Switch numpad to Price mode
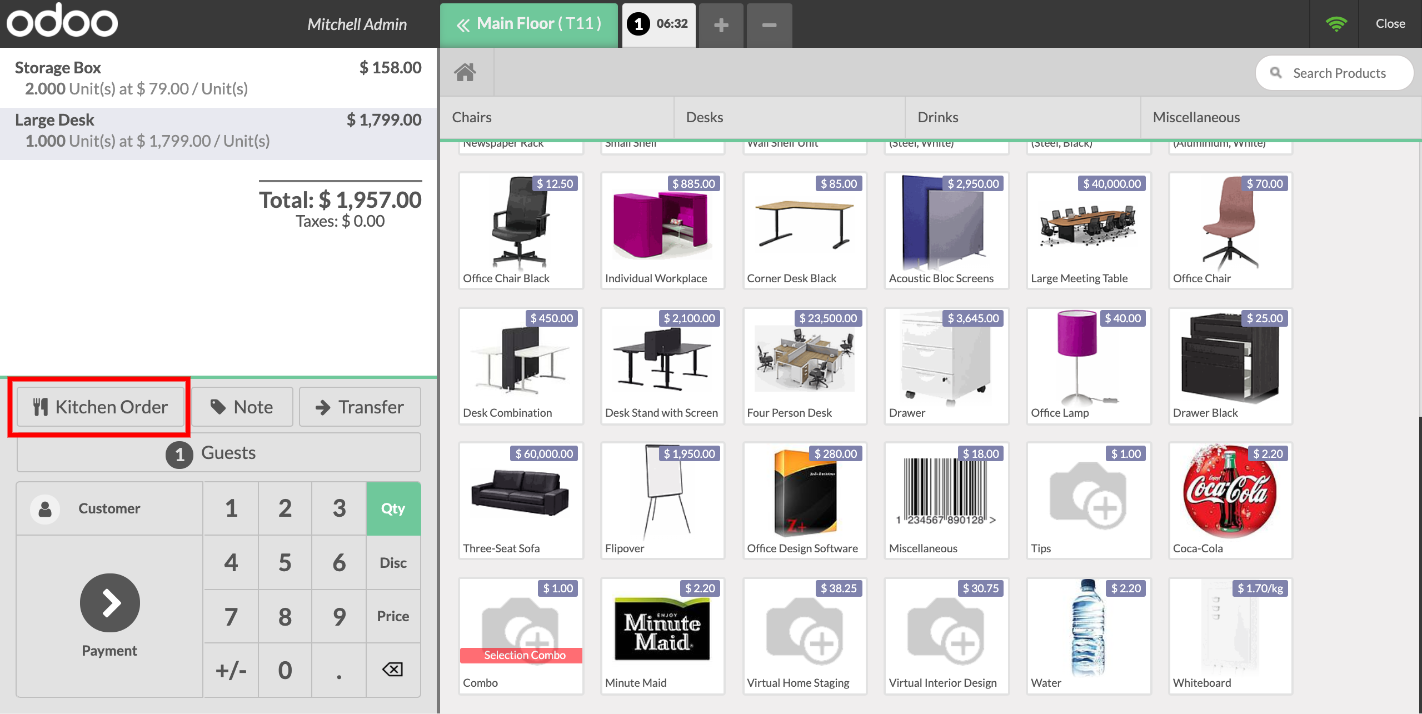Screen dimensions: 1422x714 point(393,616)
